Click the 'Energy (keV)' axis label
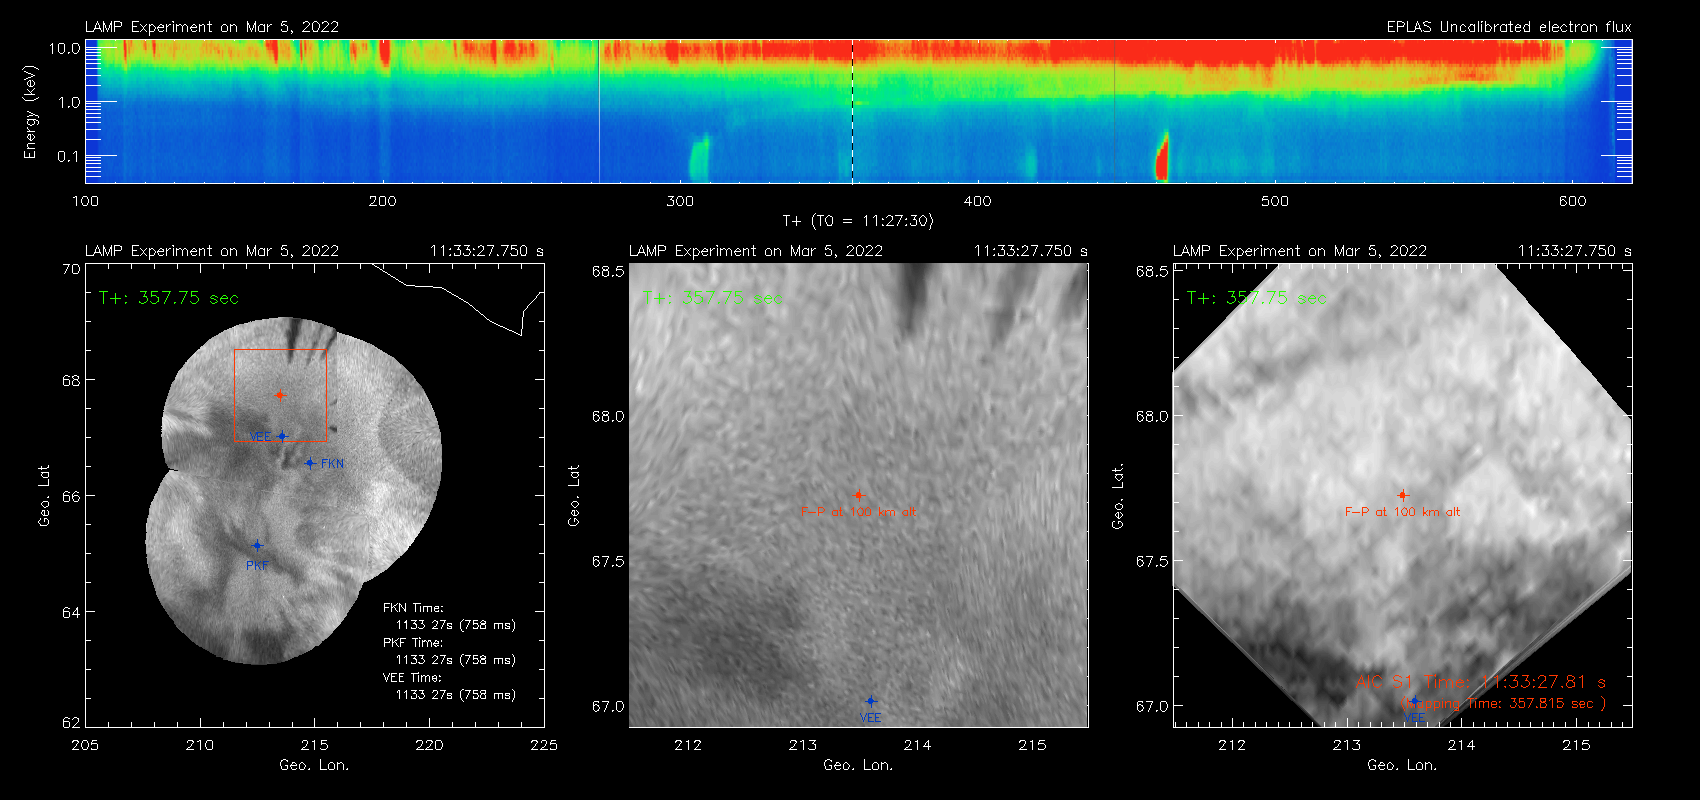This screenshot has height=800, width=1700. click(31, 112)
